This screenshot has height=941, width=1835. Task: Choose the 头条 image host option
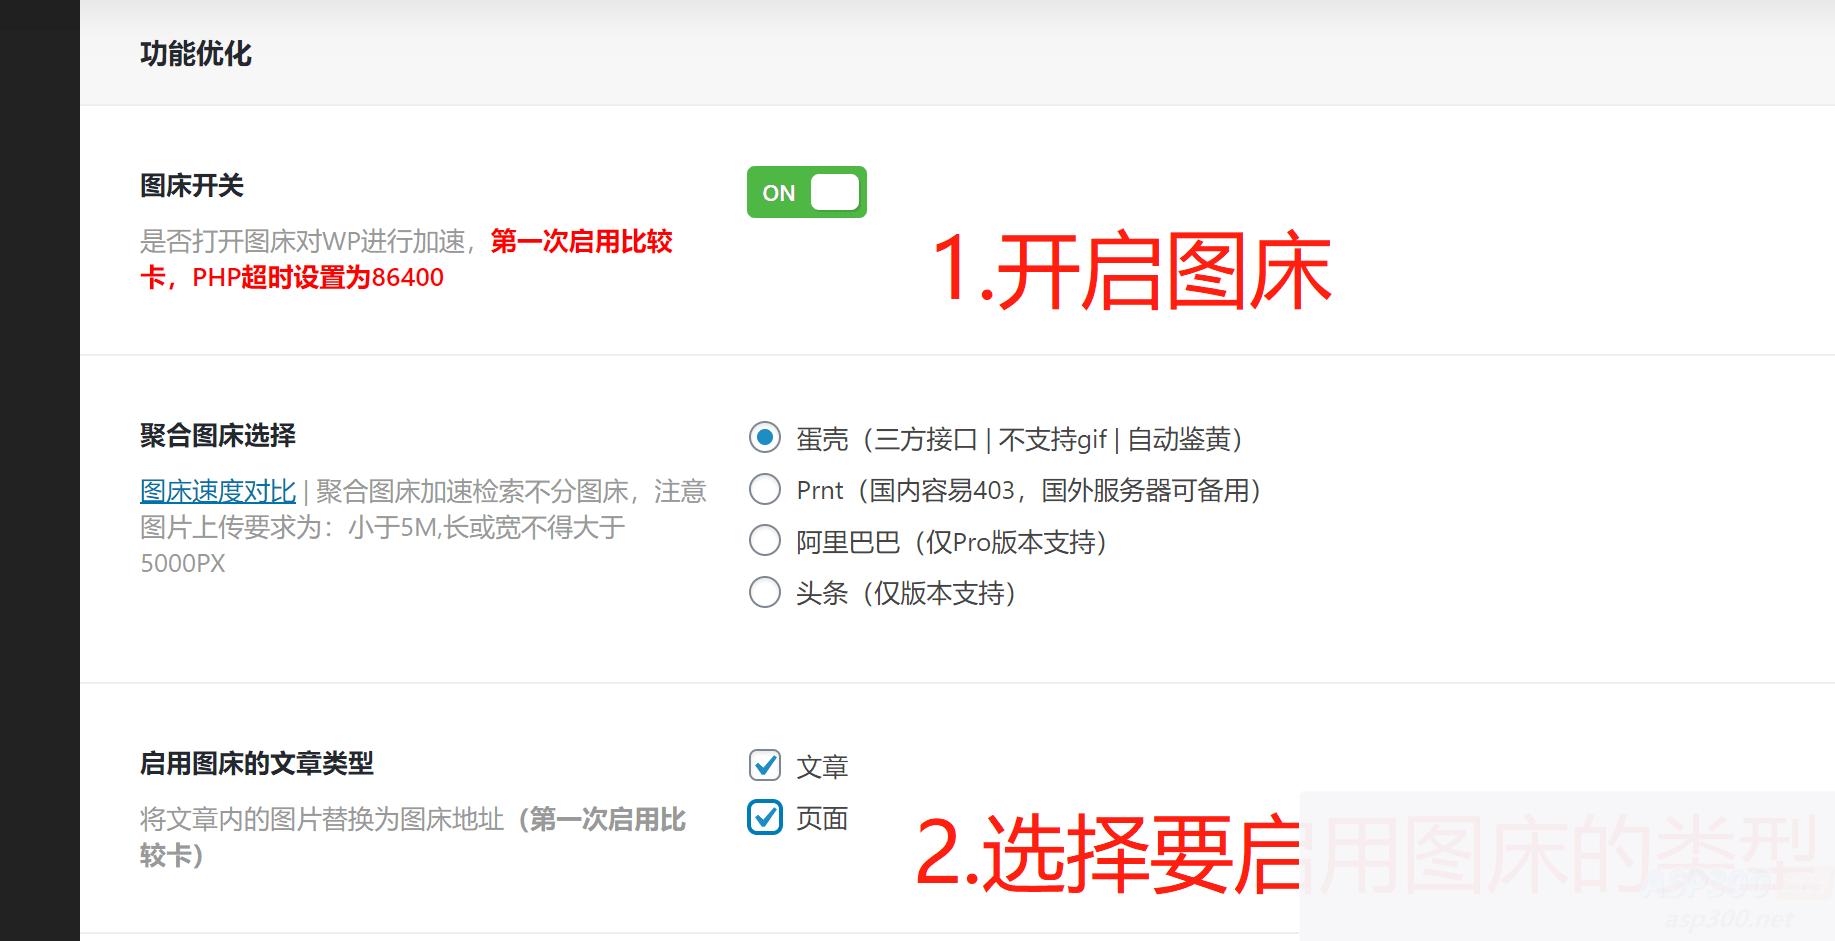click(764, 592)
